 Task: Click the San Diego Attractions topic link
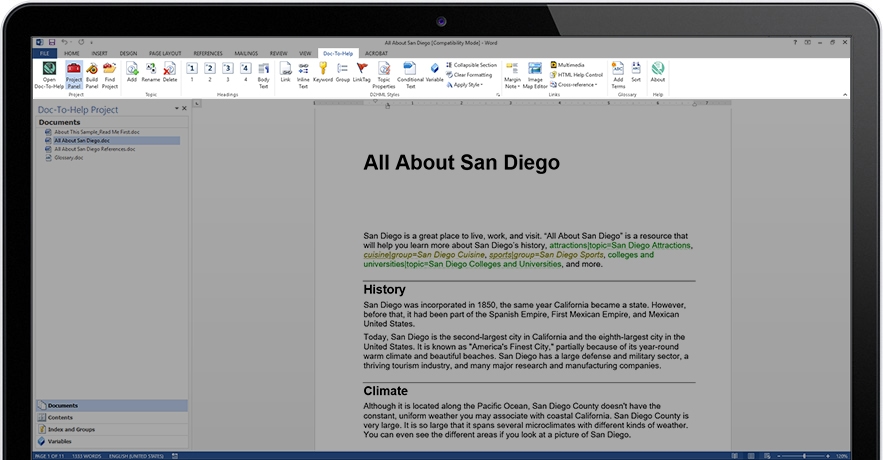pyautogui.click(x=620, y=245)
